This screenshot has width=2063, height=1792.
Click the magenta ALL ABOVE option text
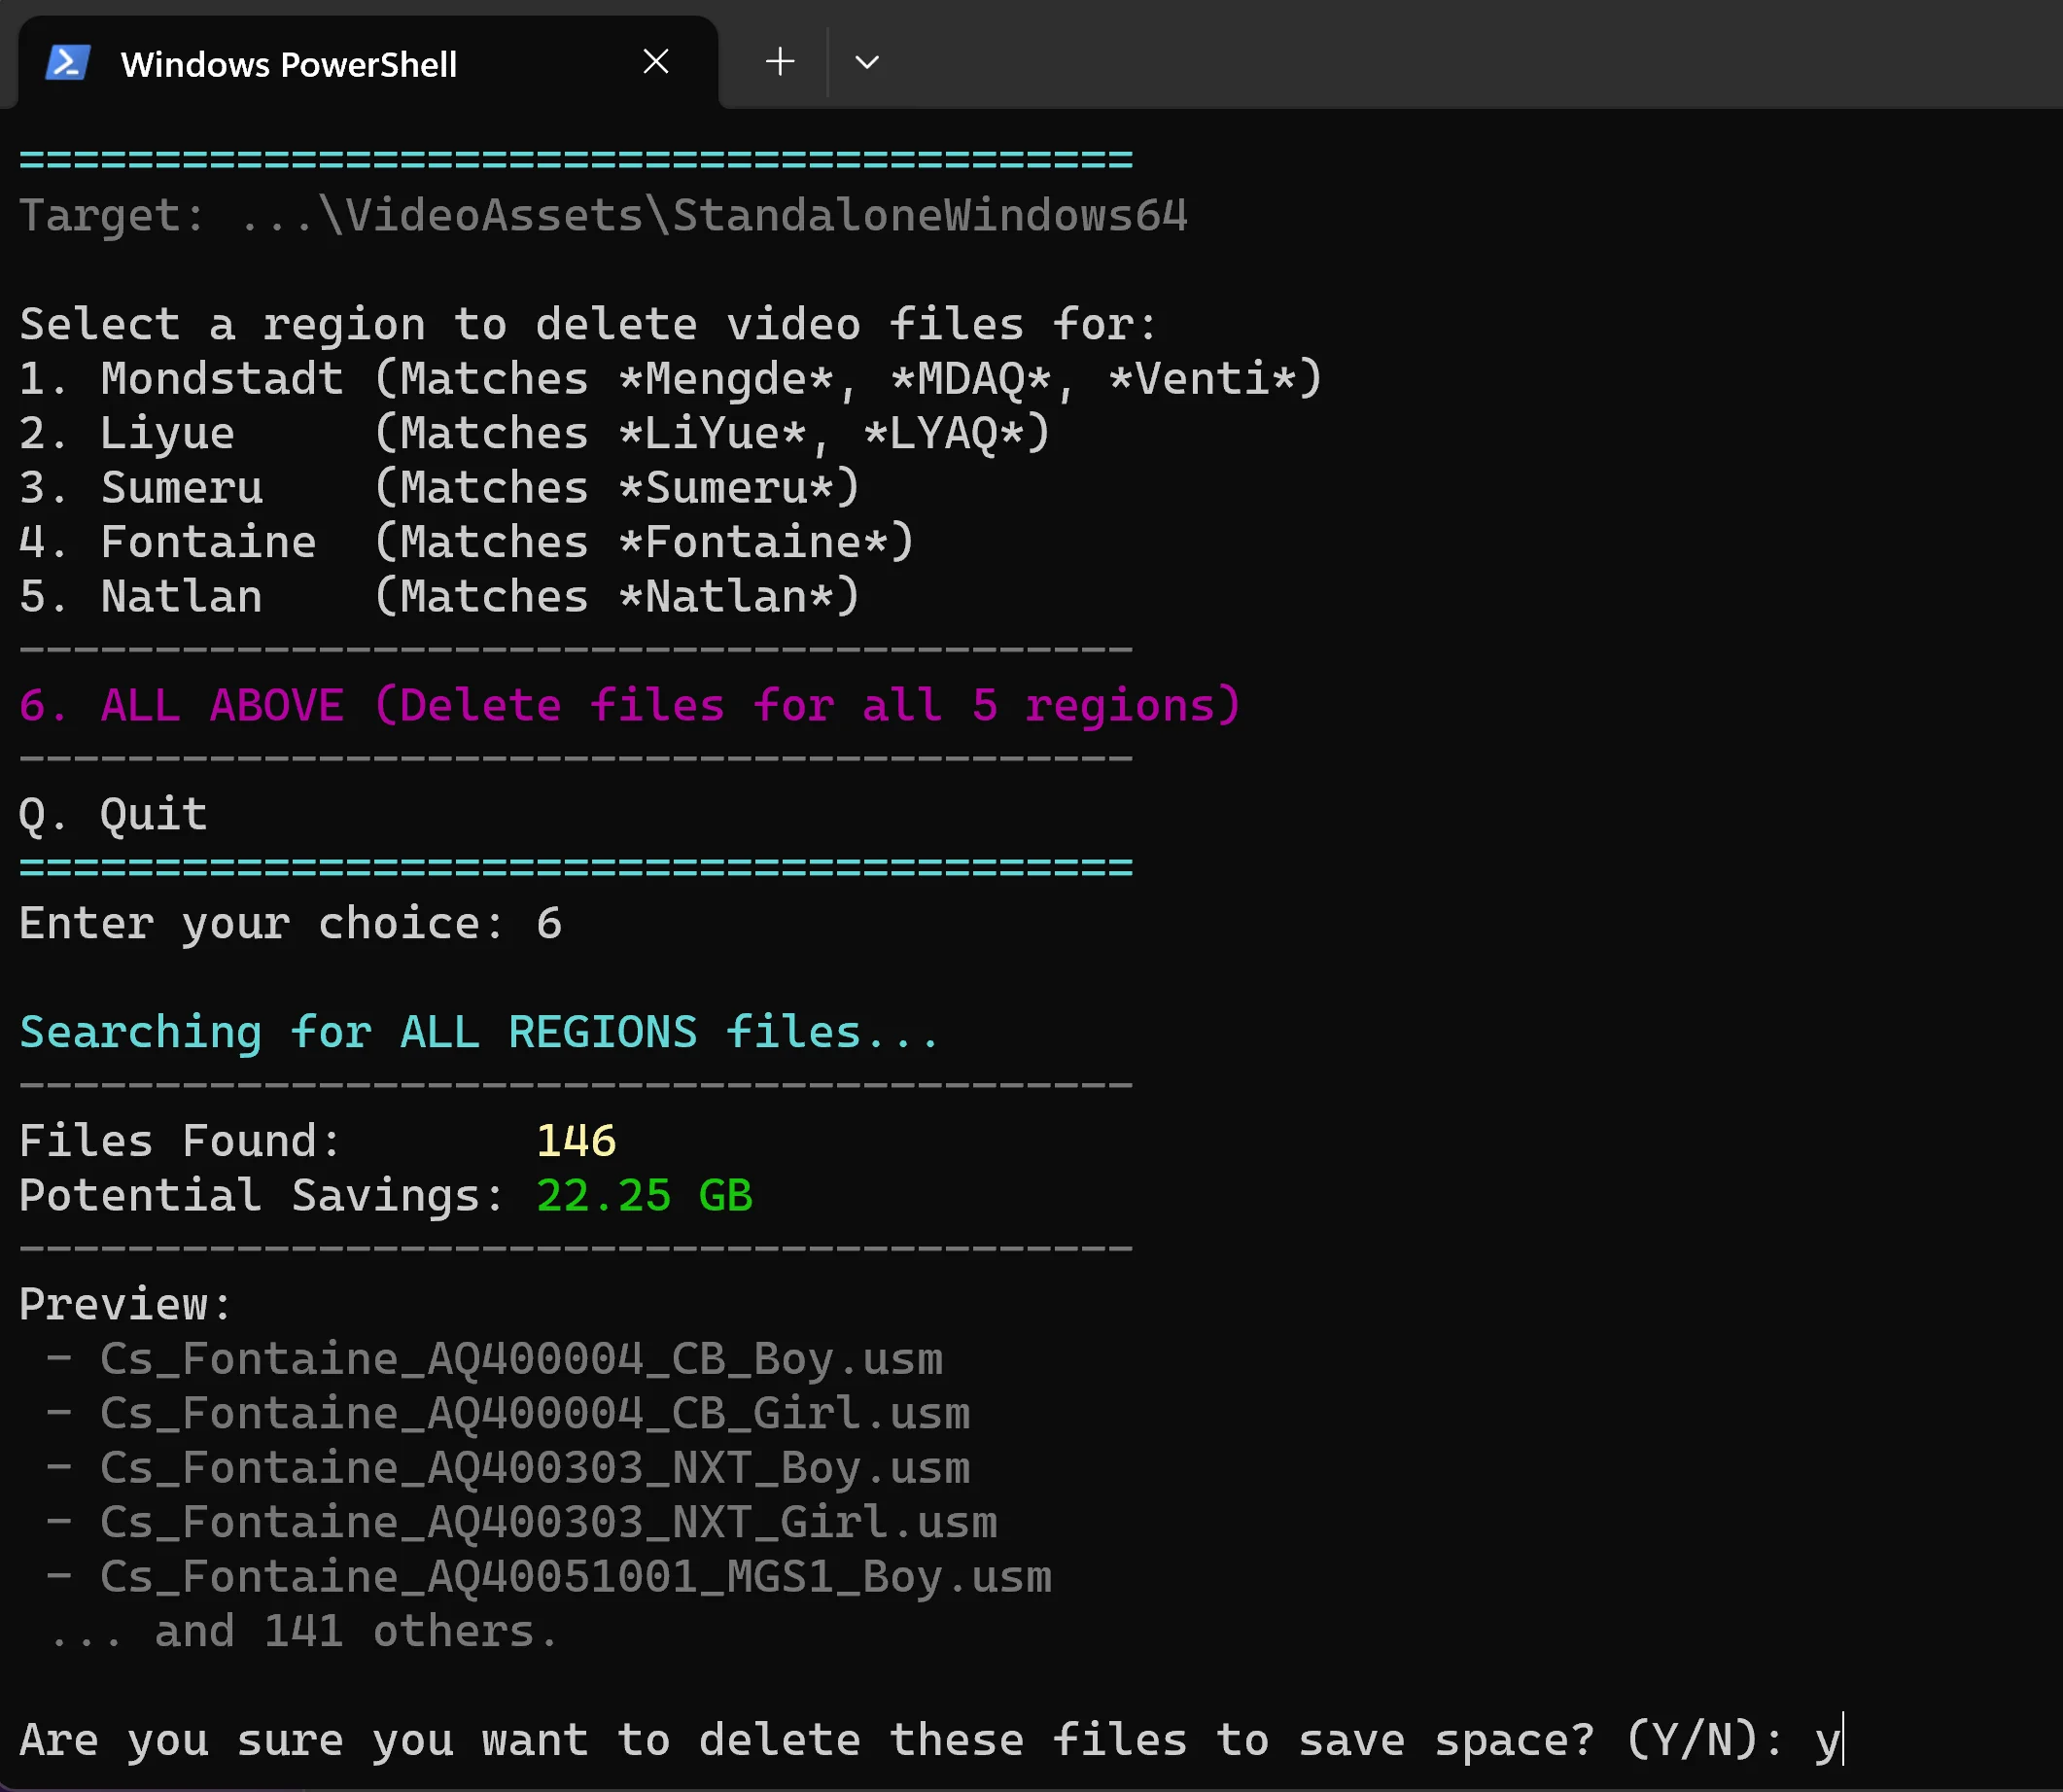630,706
